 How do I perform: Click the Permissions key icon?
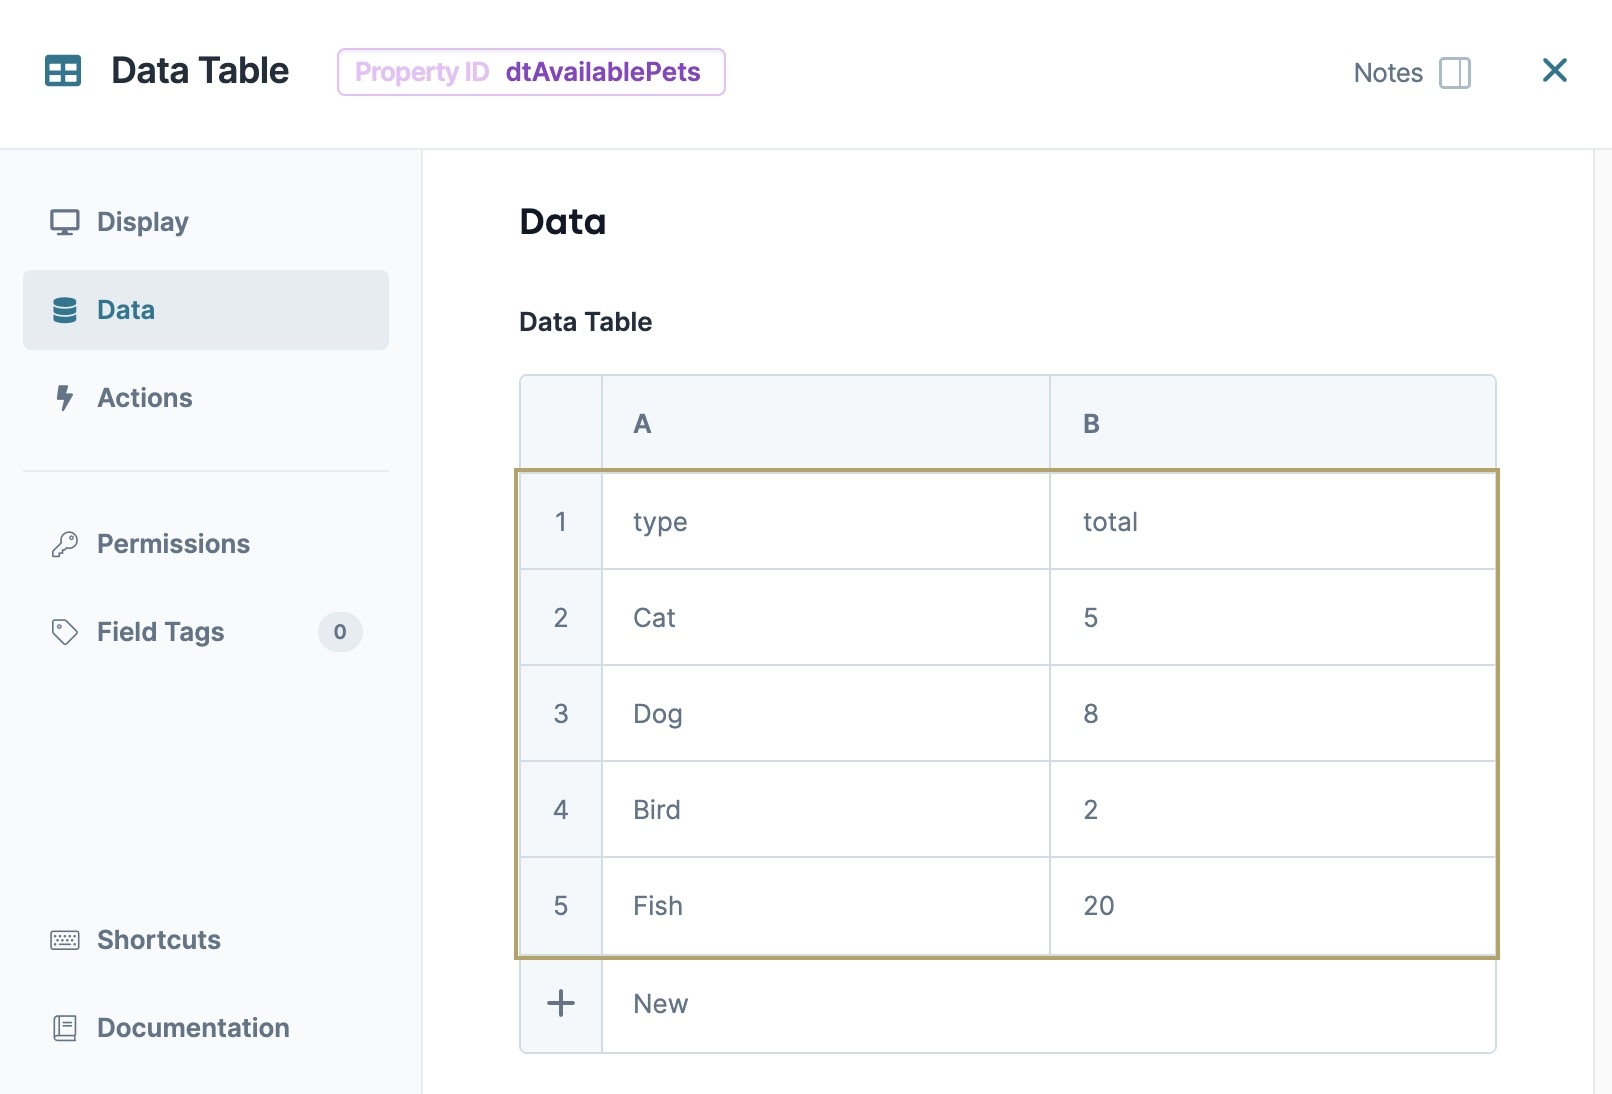coord(65,544)
